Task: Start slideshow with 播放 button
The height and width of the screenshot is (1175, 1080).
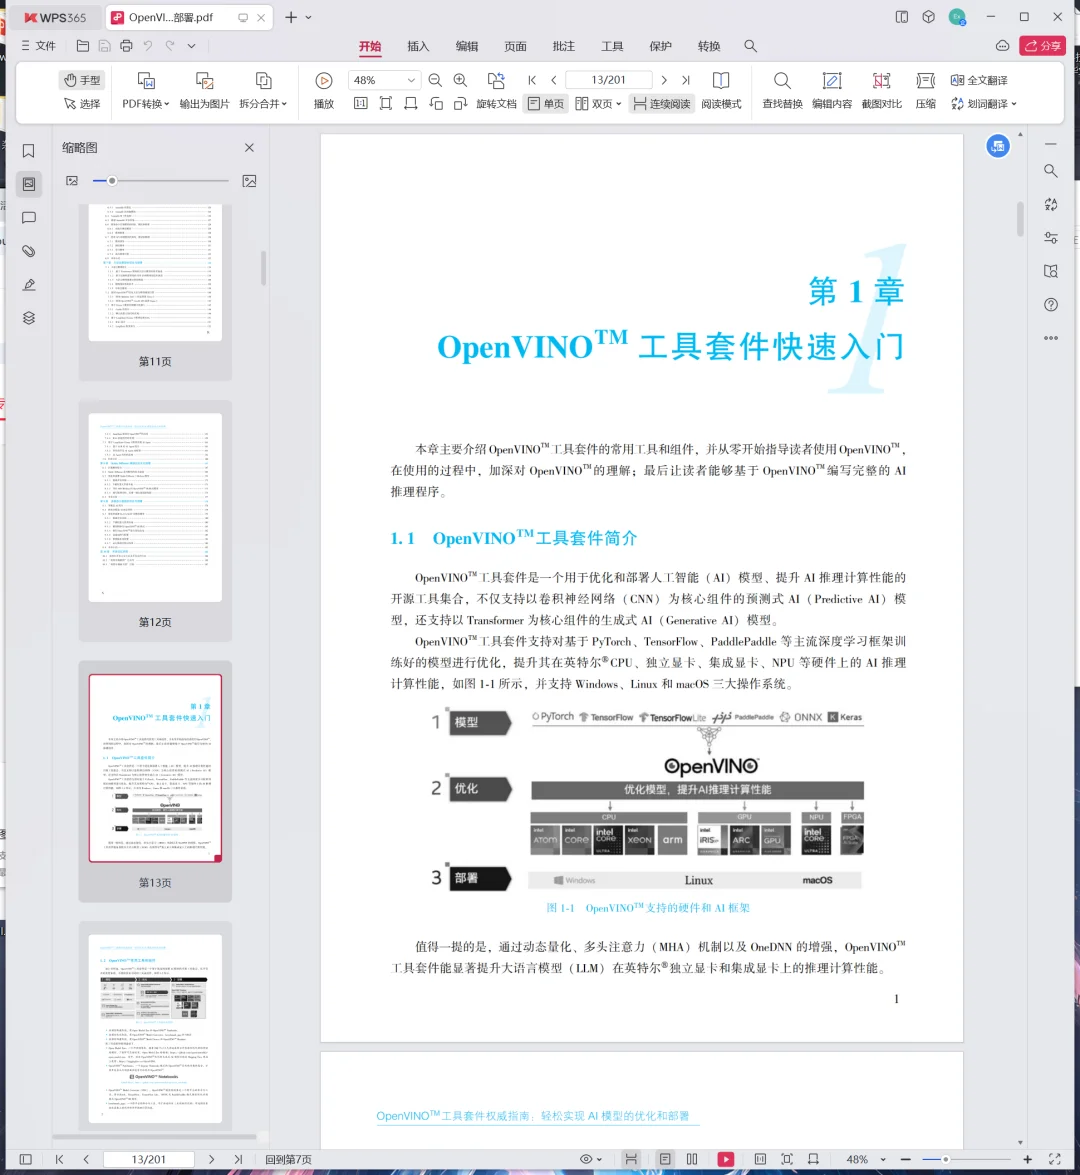Action: tap(324, 91)
